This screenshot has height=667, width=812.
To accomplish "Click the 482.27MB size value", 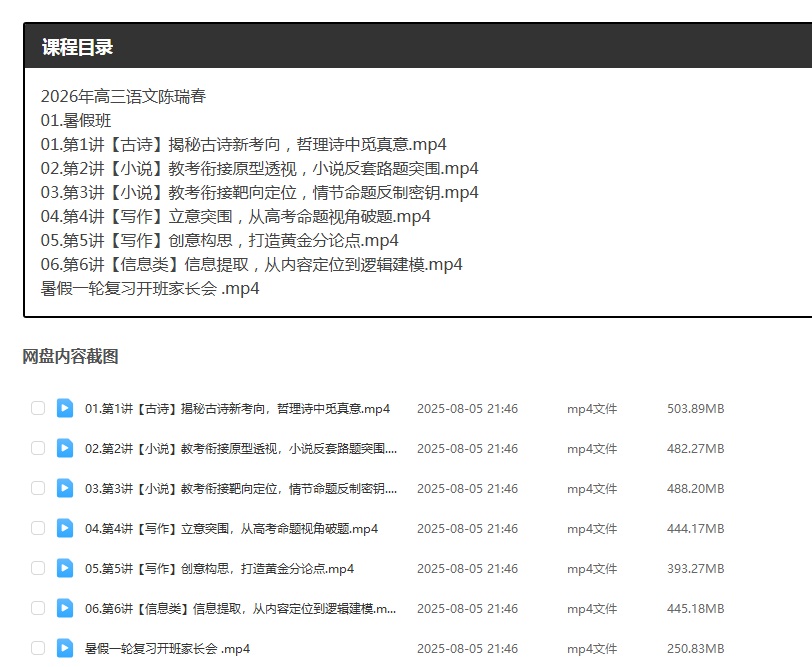I will [695, 448].
